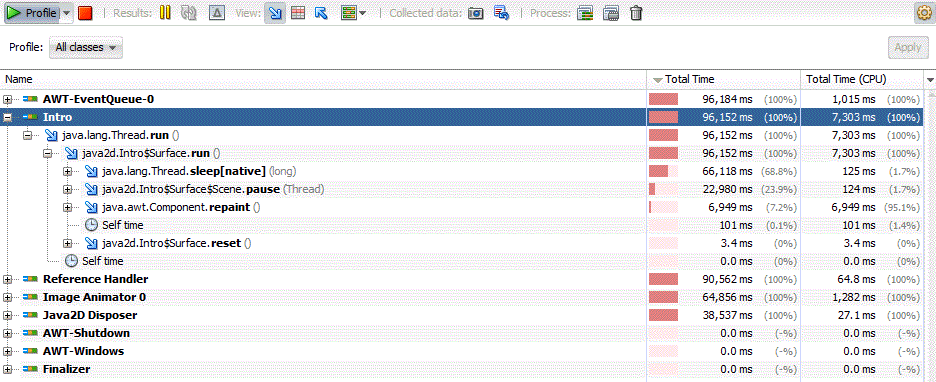
Task: Click the method arrow icon beside Component.repaint
Action: pyautogui.click(x=91, y=207)
